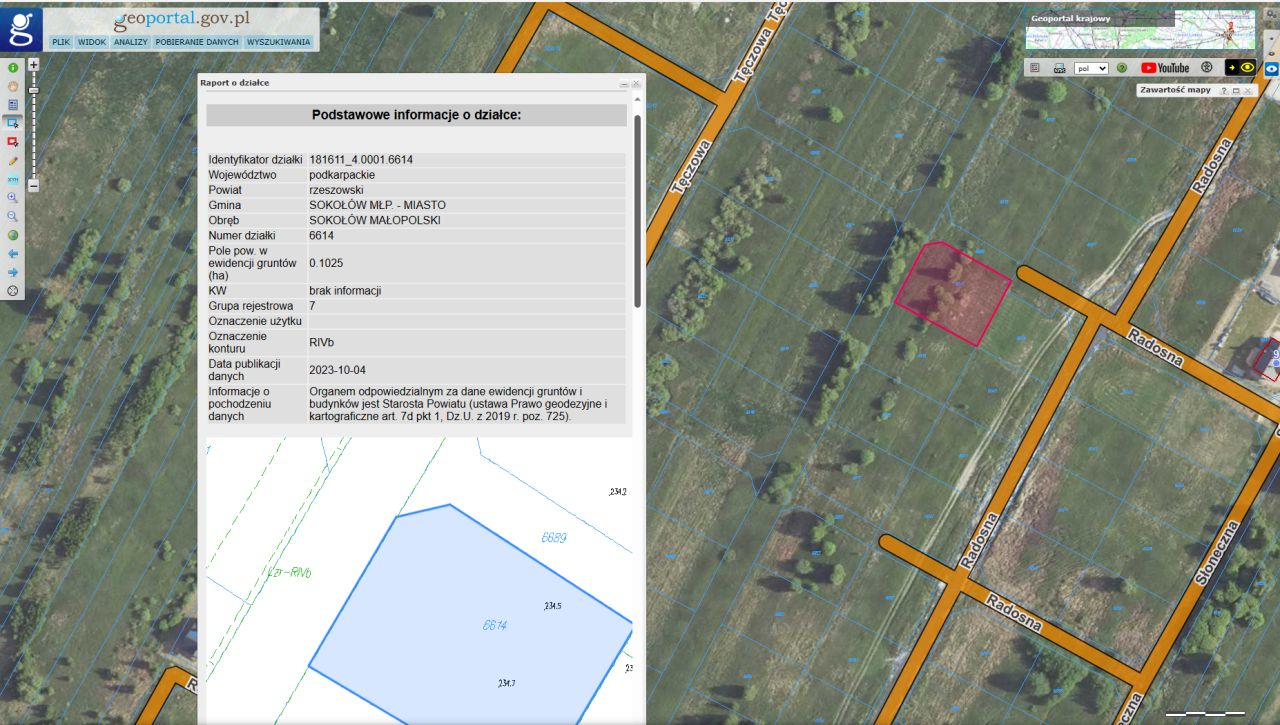The width and height of the screenshot is (1280, 725).
Task: Choose the pencil drawing tool
Action: tap(13, 160)
